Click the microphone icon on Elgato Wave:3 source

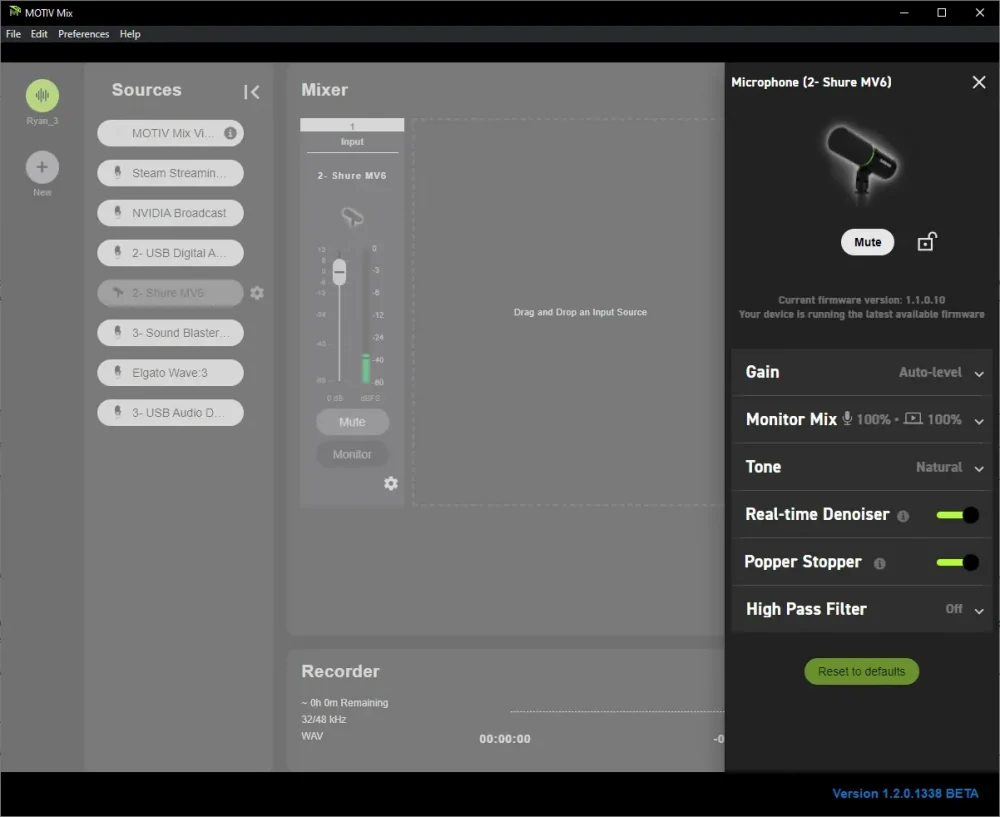pyautogui.click(x=117, y=372)
